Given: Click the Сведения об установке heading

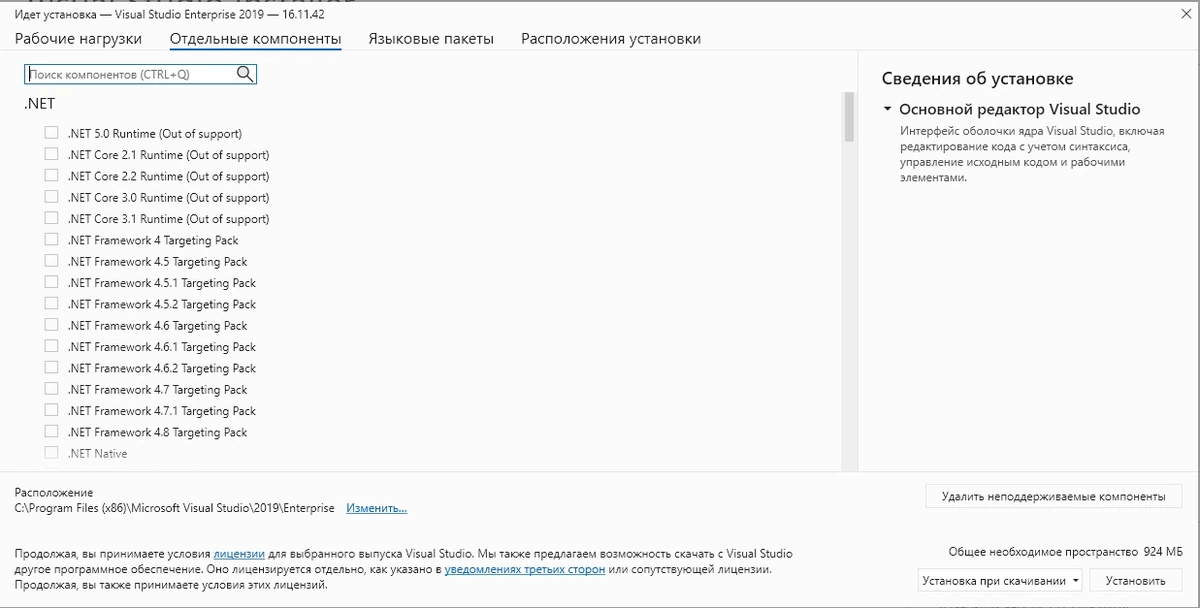Looking at the screenshot, I should pos(978,79).
